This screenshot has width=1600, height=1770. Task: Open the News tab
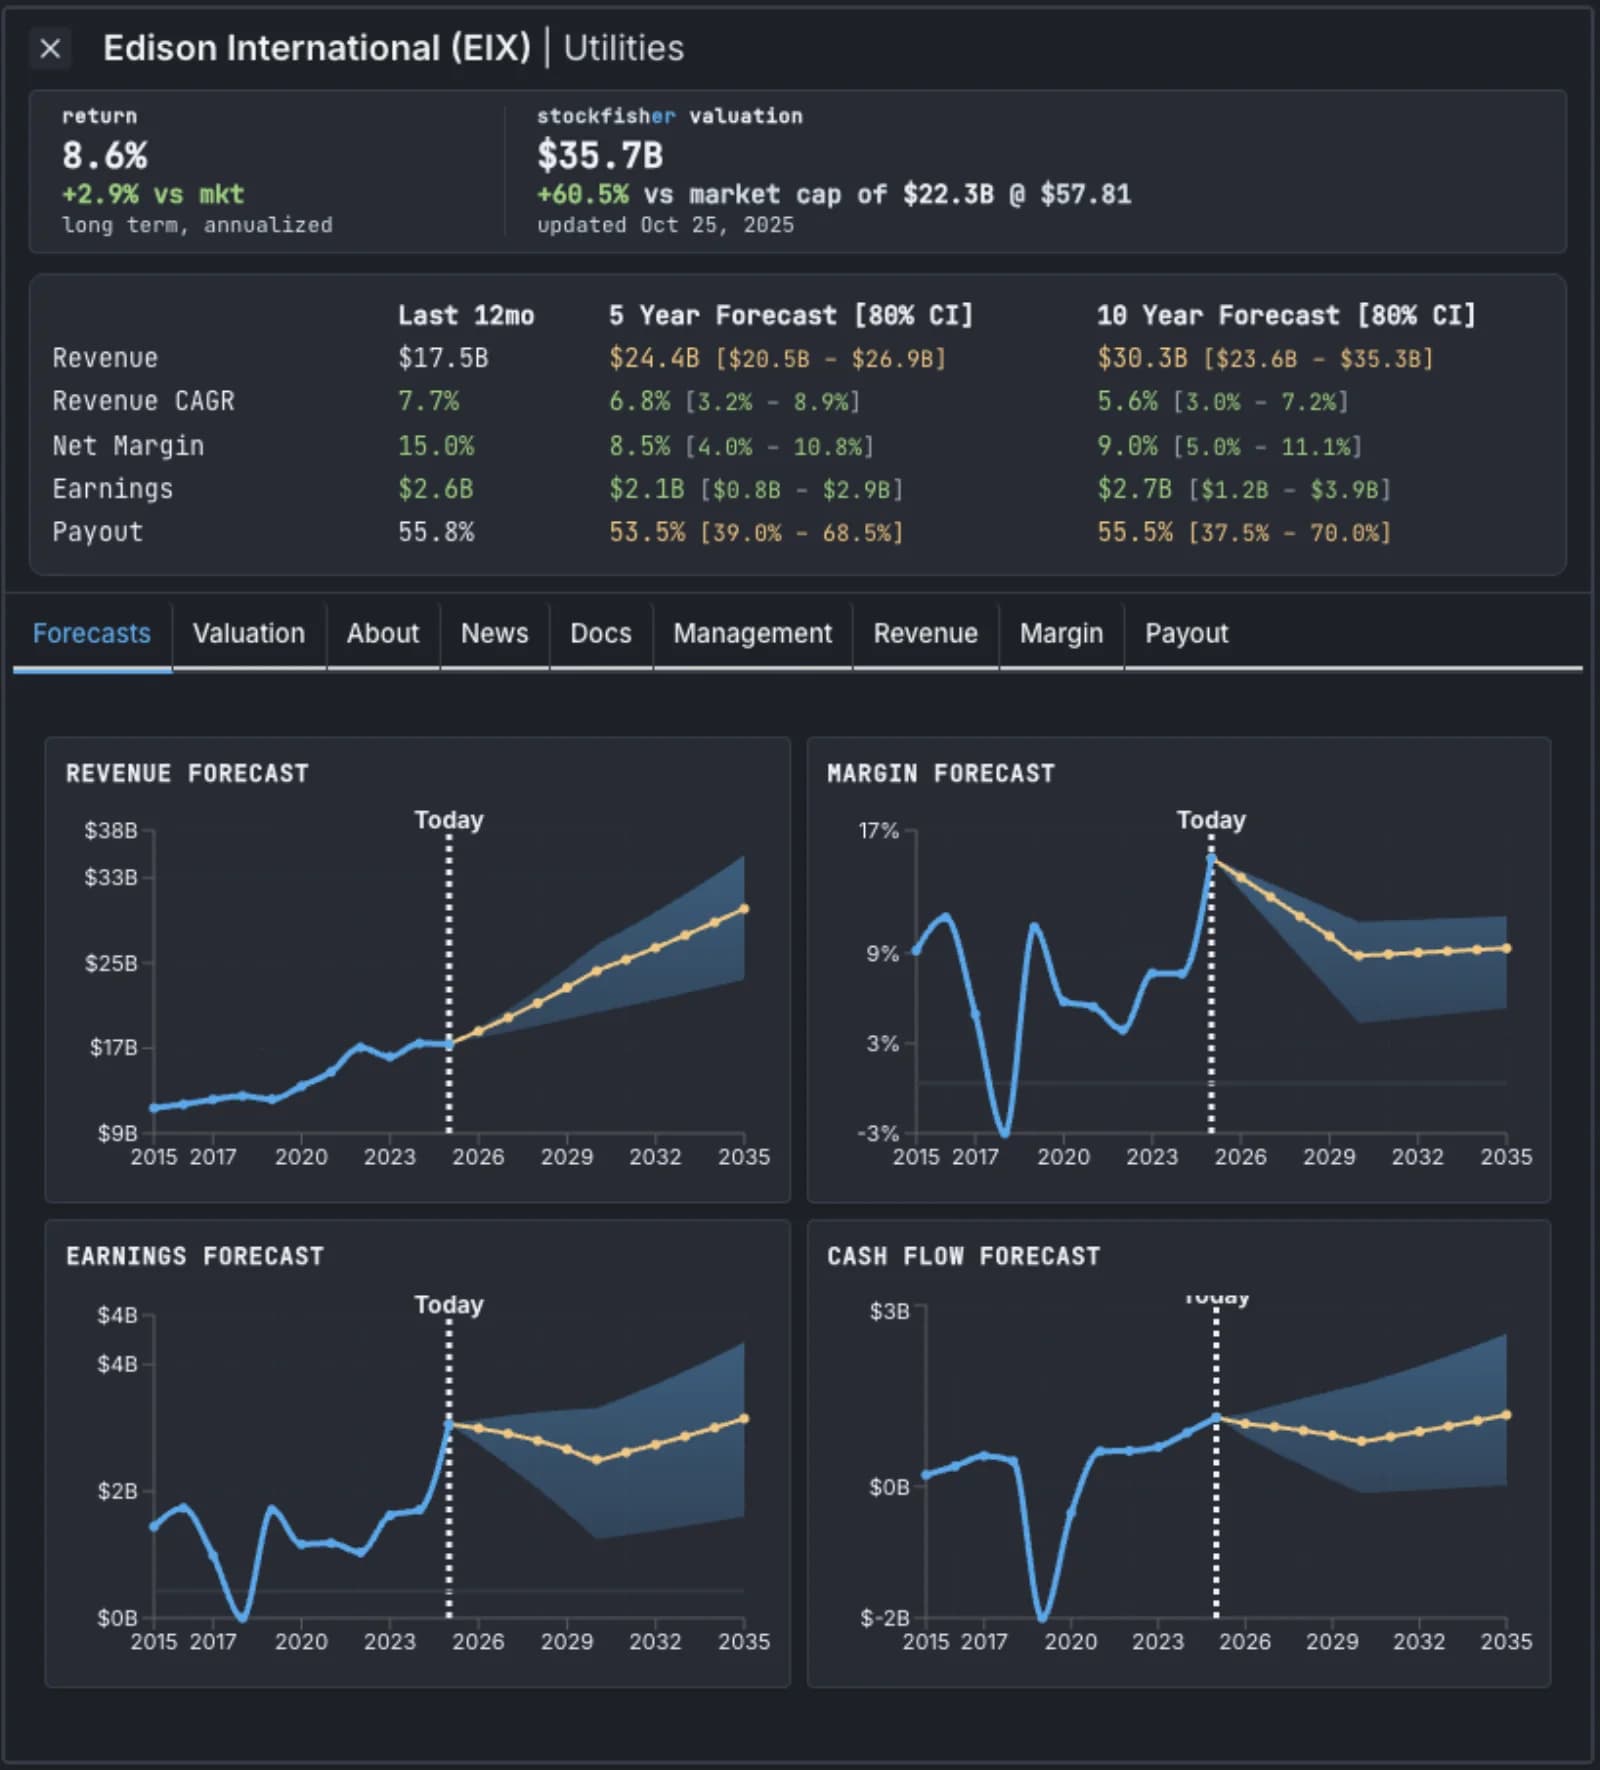494,633
